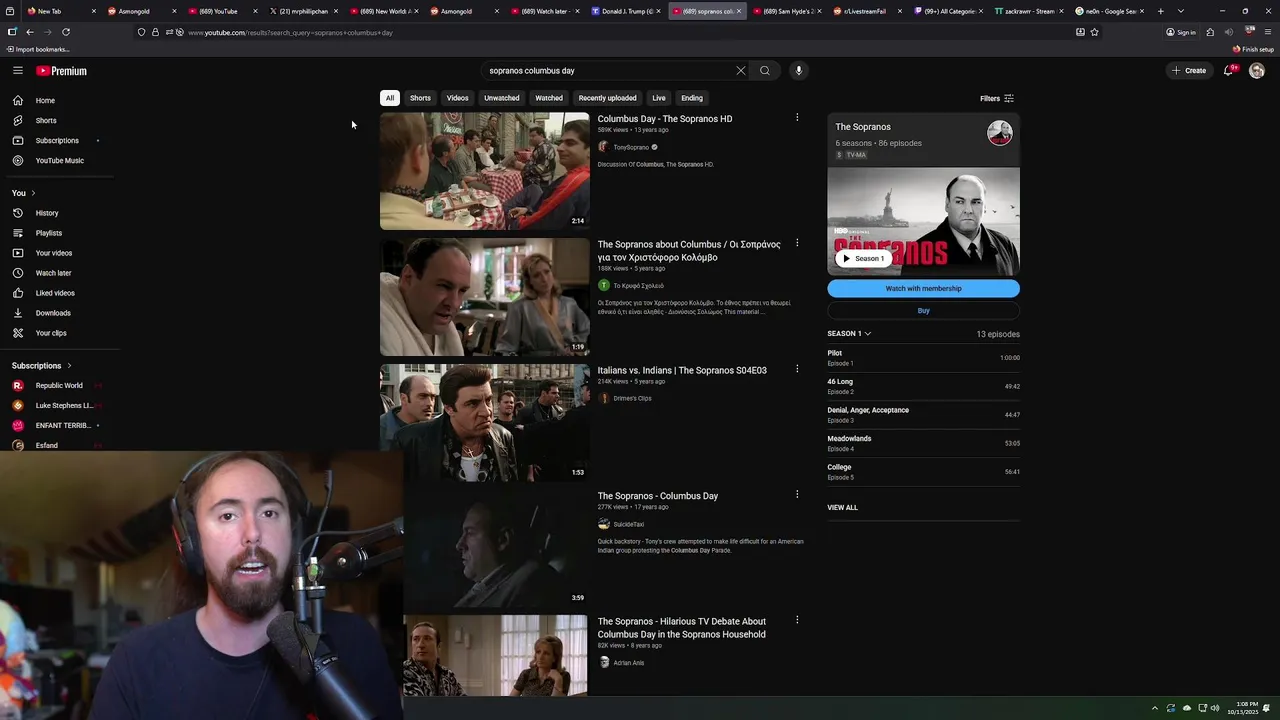Switch to the zackrawrr Stream tab
Image resolution: width=1280 pixels, height=720 pixels.
1029,11
